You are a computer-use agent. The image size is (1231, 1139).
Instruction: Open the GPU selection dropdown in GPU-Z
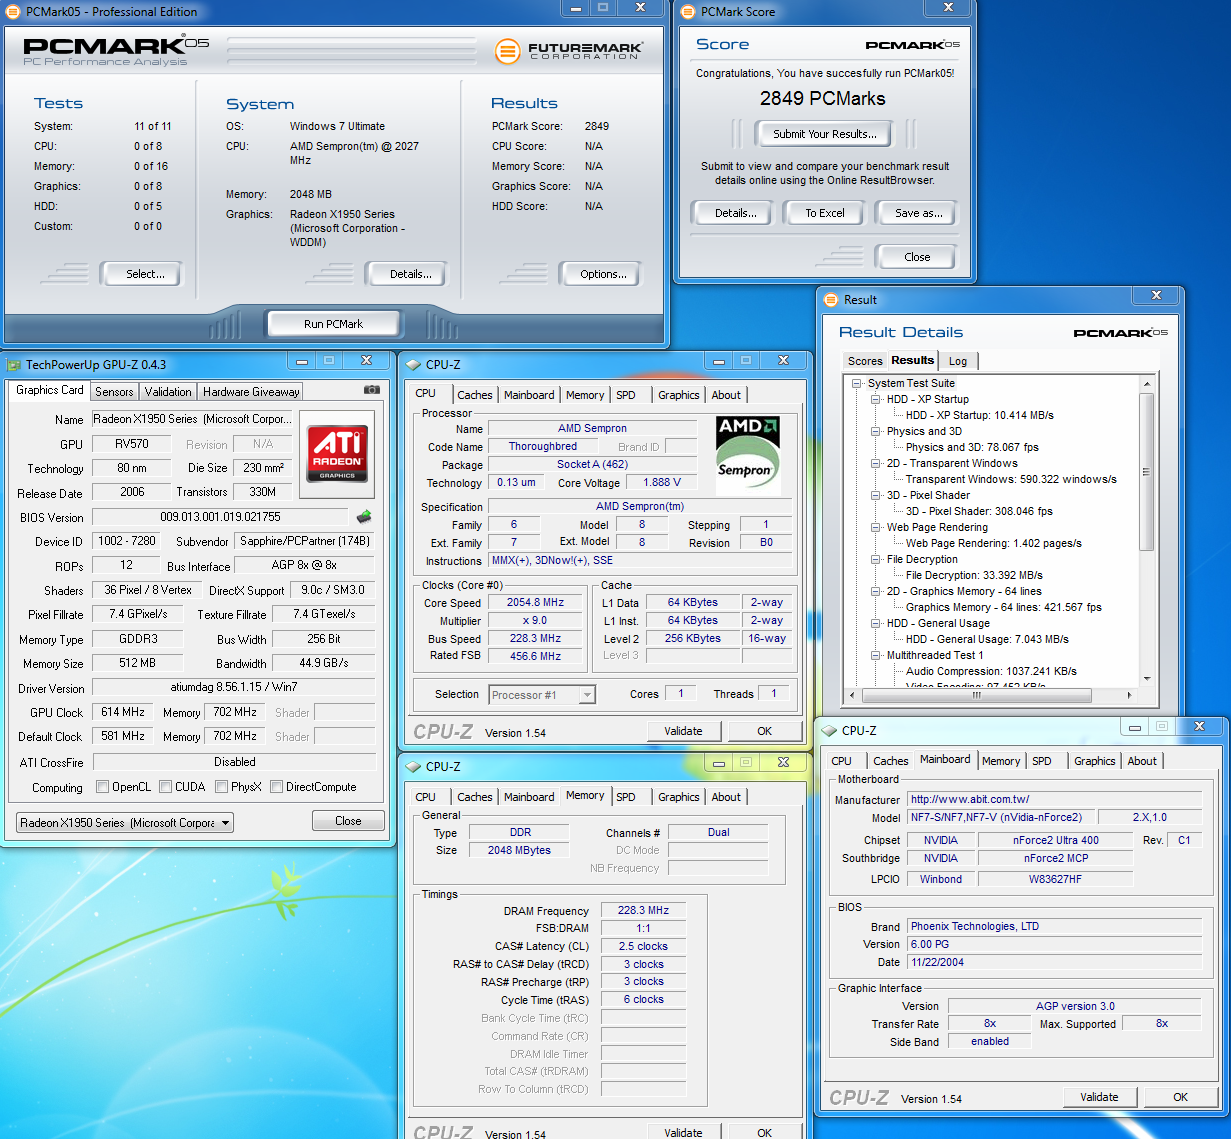[125, 823]
